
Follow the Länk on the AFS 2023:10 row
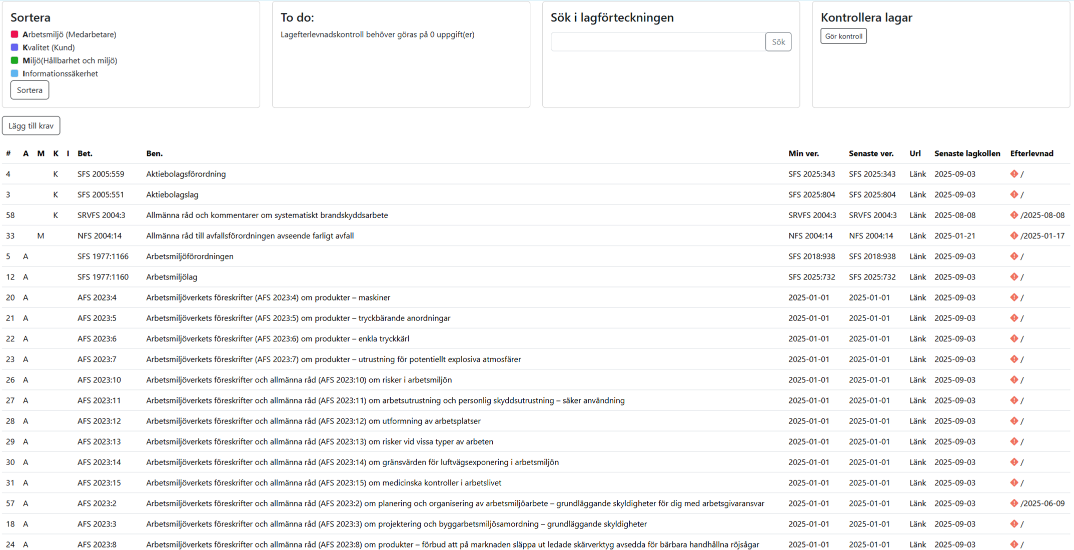(916, 380)
